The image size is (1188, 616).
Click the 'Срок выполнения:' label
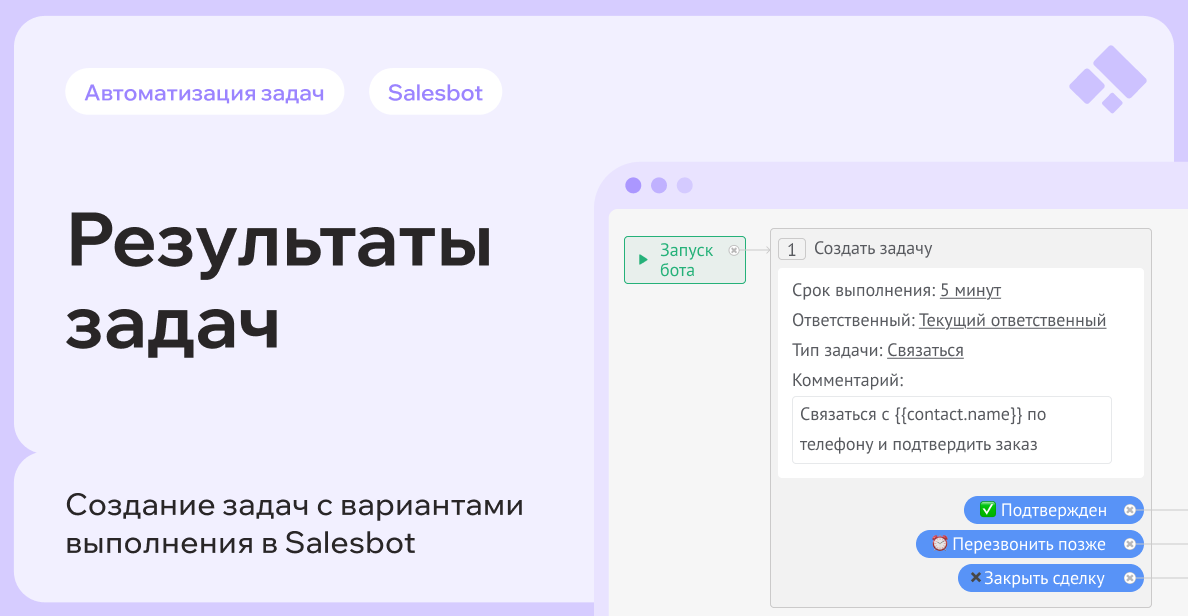tap(864, 290)
